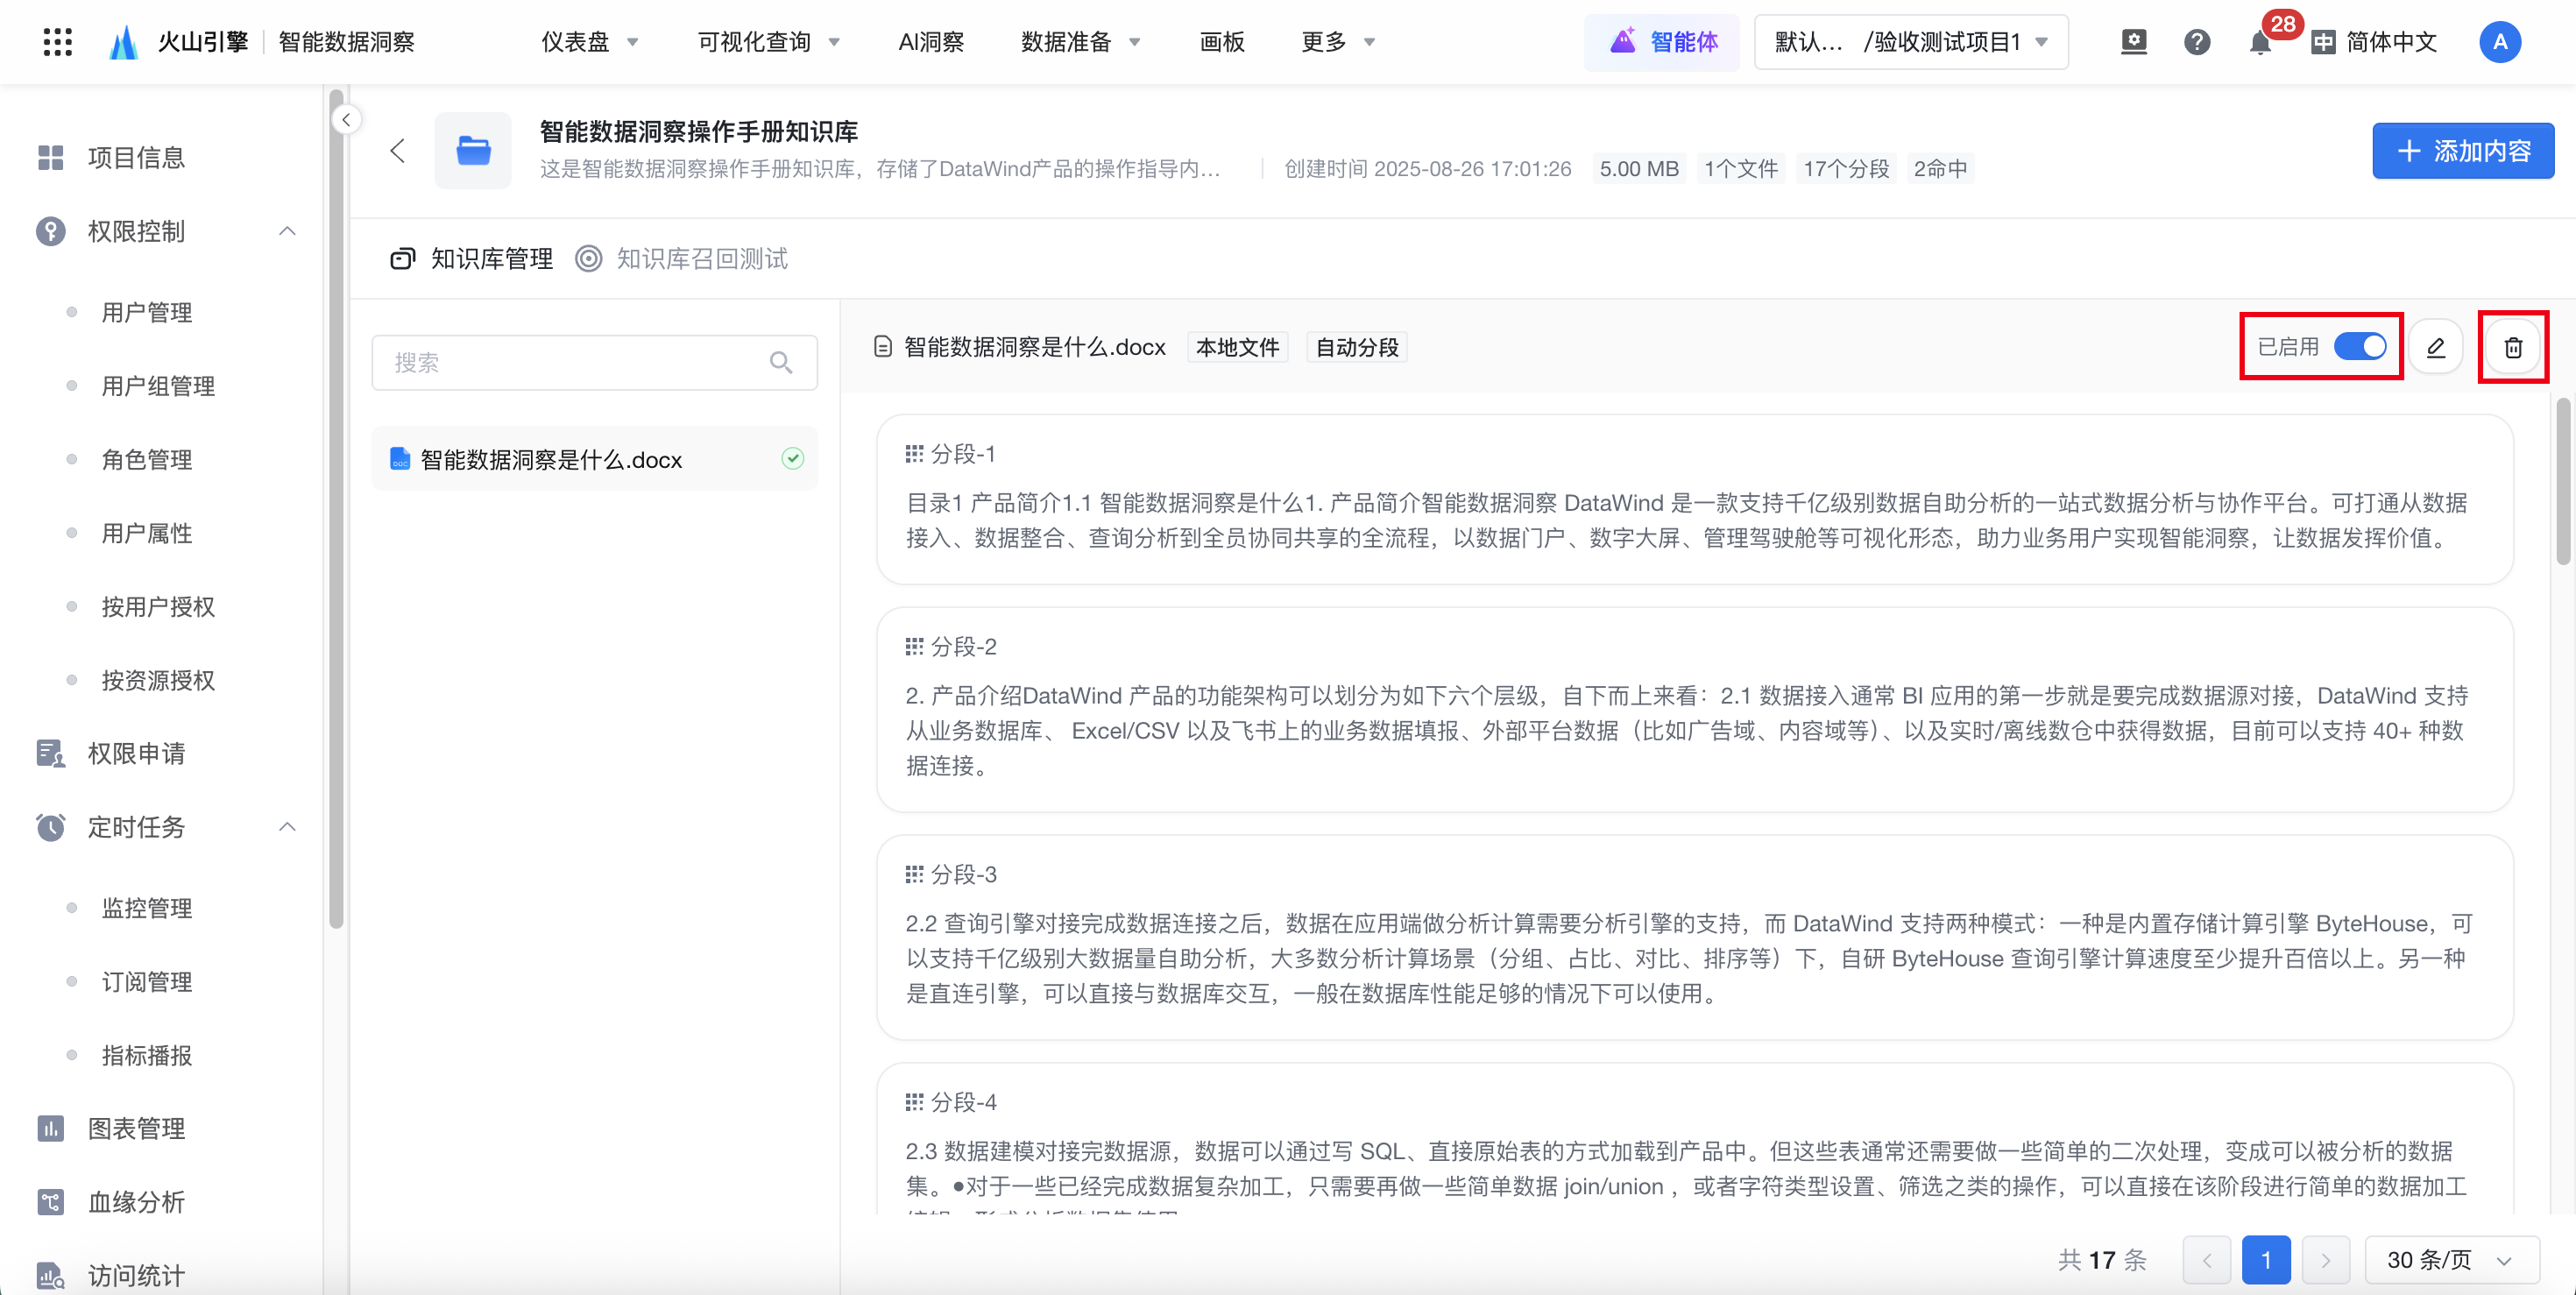Screen dimensions: 2576x1295
Task: Click the search magnifier icon
Action: [x=781, y=362]
